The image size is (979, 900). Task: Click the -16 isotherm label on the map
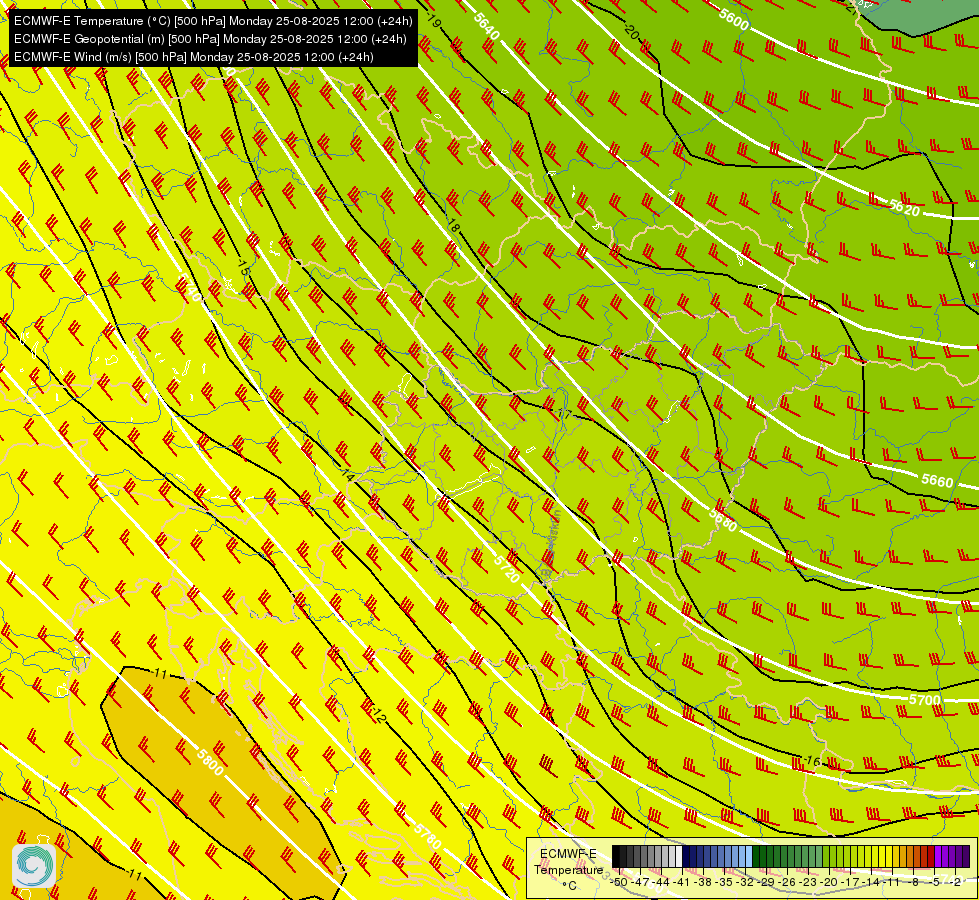point(812,761)
